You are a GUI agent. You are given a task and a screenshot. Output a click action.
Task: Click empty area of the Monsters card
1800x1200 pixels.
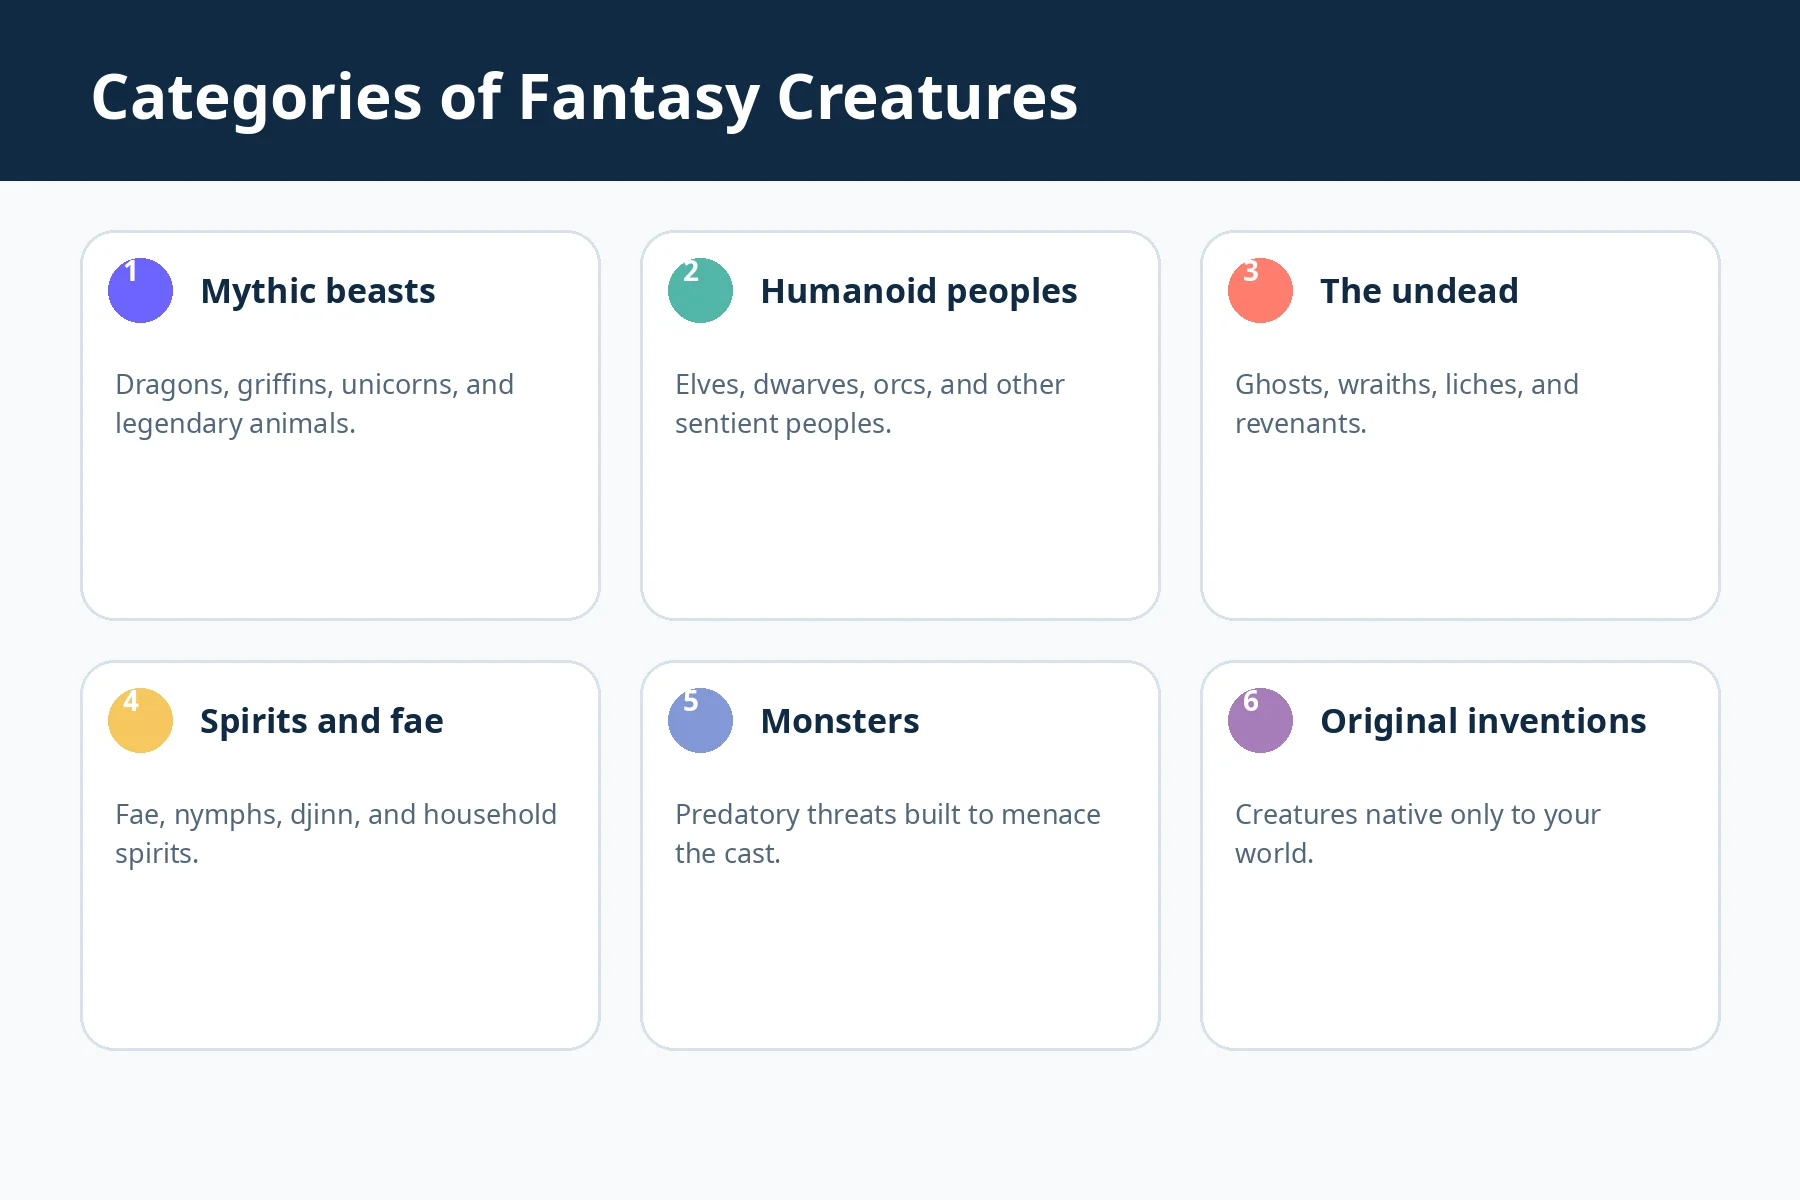point(900,960)
